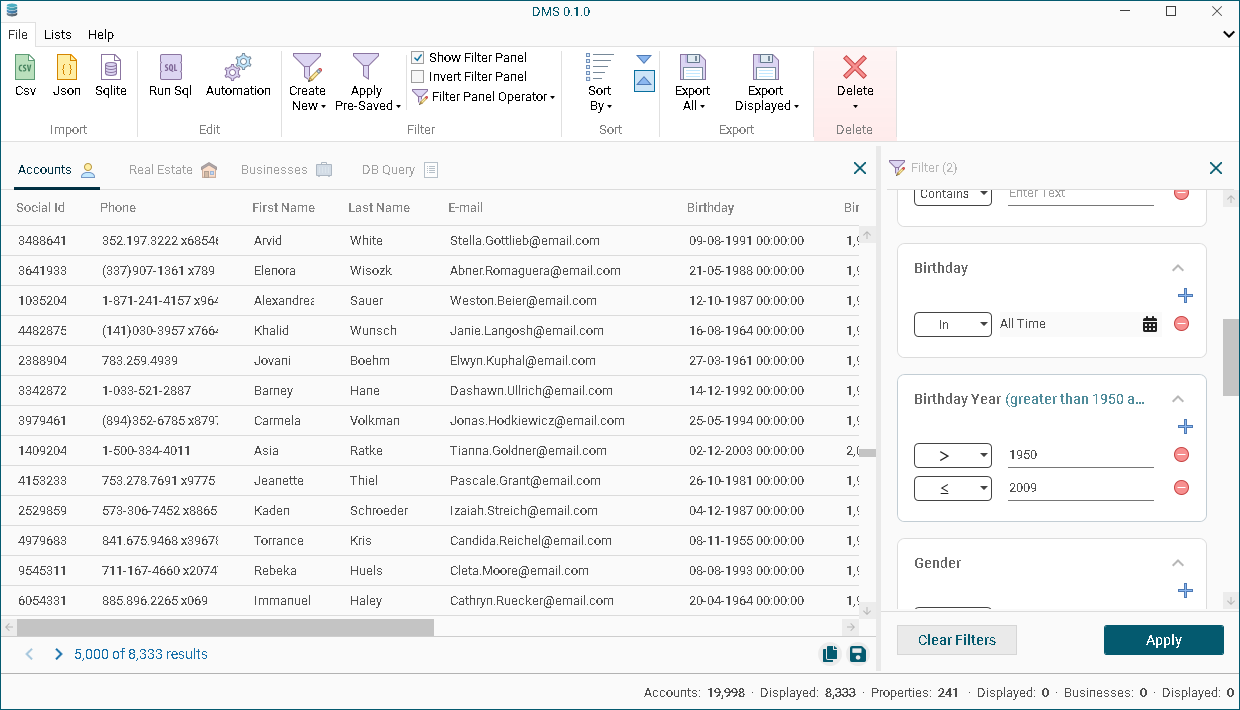Image resolution: width=1240 pixels, height=710 pixels.
Task: Click the E-mail column header
Action: tap(465, 207)
